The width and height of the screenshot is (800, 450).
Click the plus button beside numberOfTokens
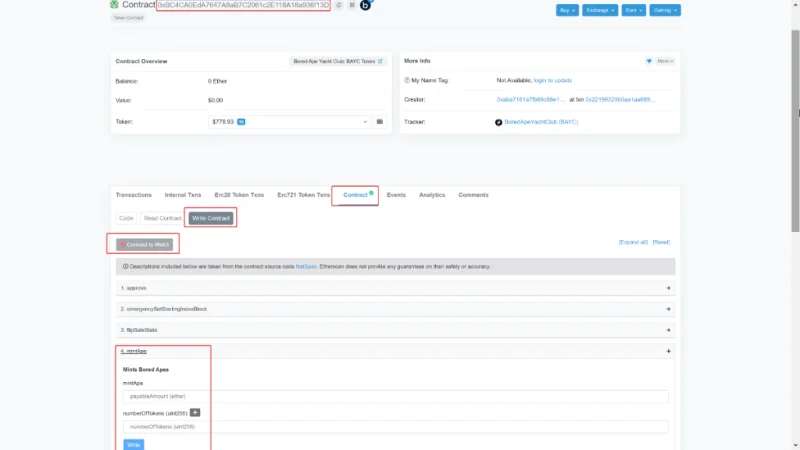coord(195,413)
